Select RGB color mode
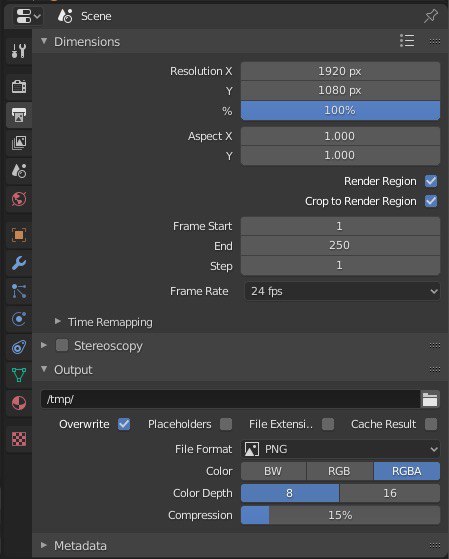The width and height of the screenshot is (449, 559). (339, 471)
